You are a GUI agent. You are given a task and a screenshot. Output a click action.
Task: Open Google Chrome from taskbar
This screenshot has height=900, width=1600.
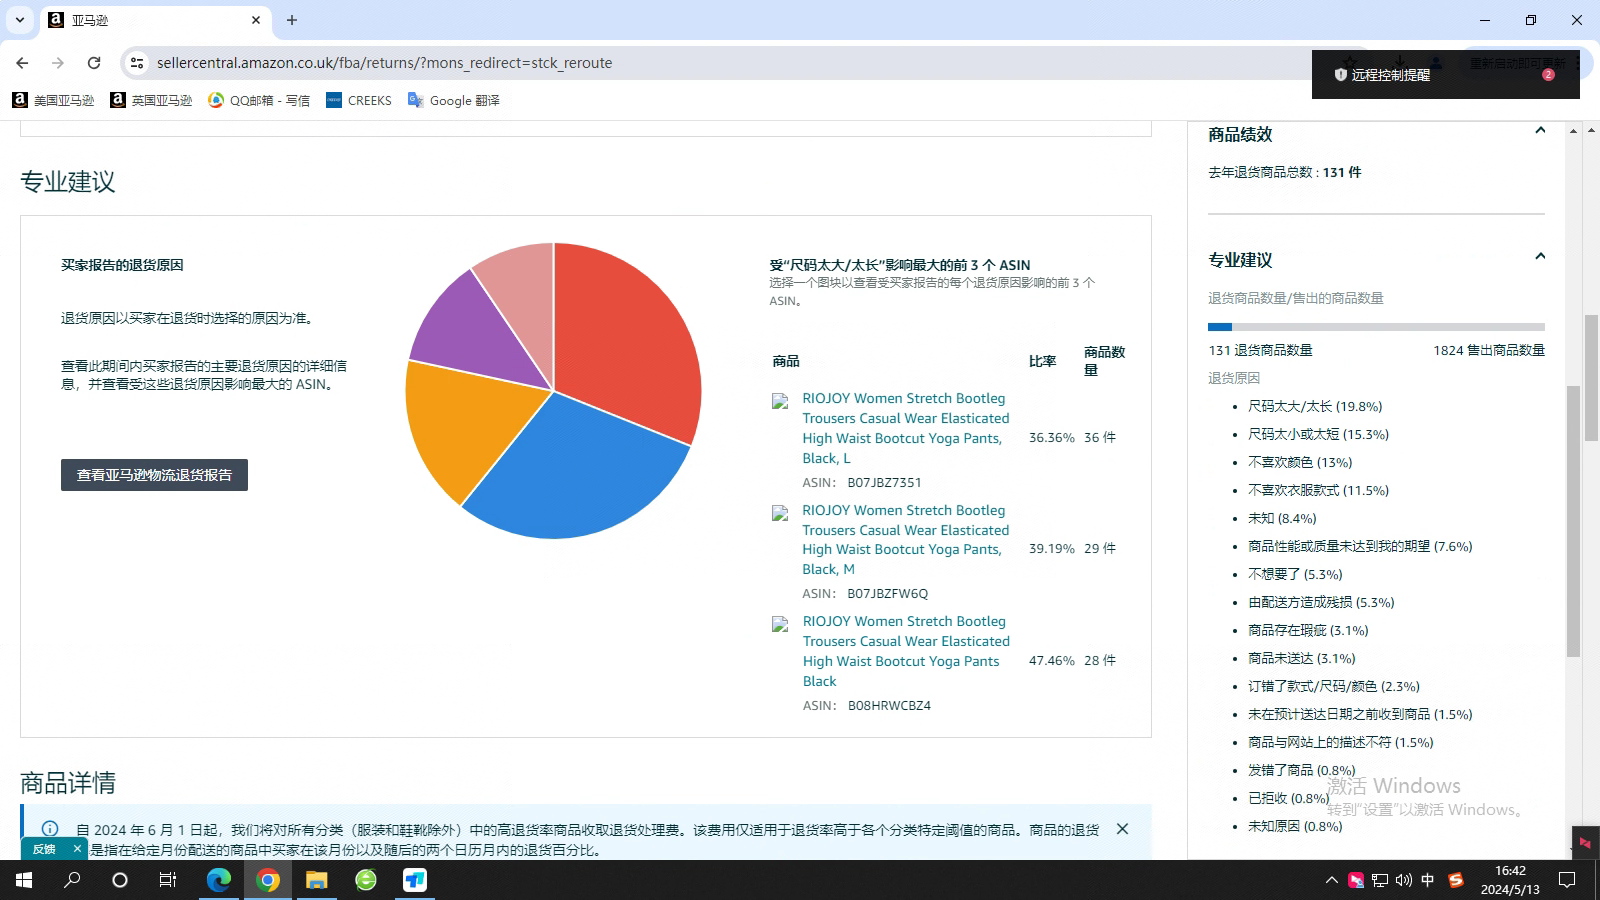tap(267, 880)
